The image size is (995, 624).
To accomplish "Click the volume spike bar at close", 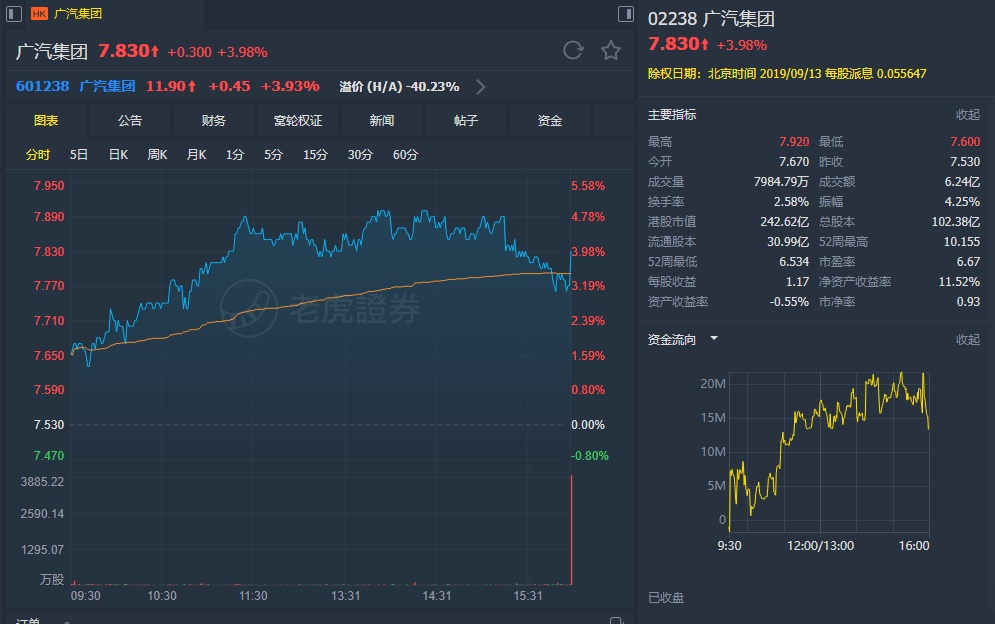I will click(571, 529).
